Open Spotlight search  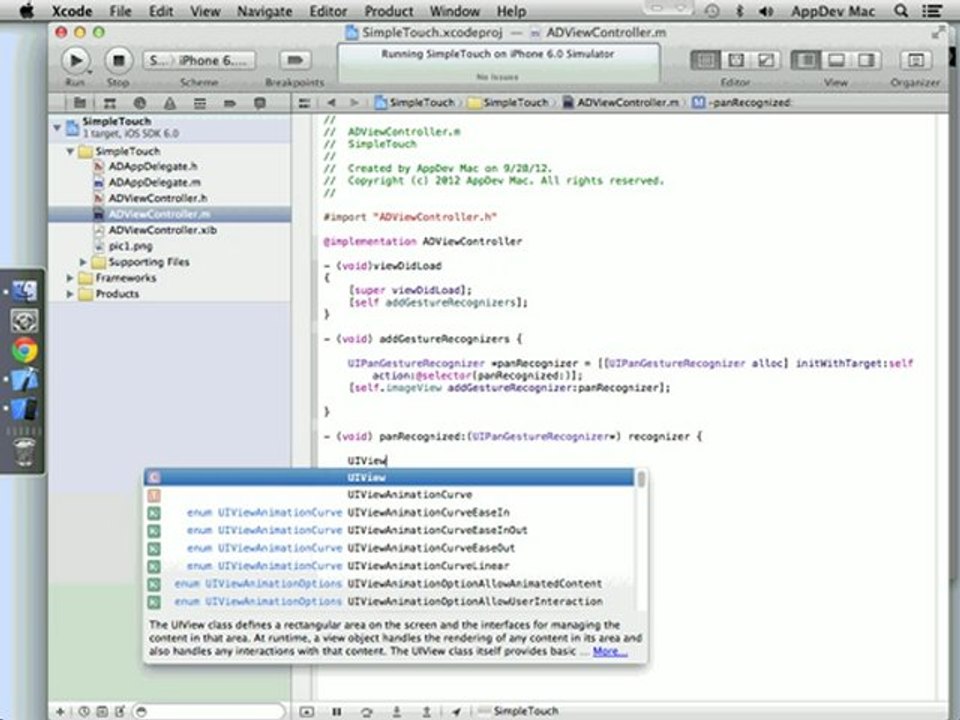click(901, 11)
